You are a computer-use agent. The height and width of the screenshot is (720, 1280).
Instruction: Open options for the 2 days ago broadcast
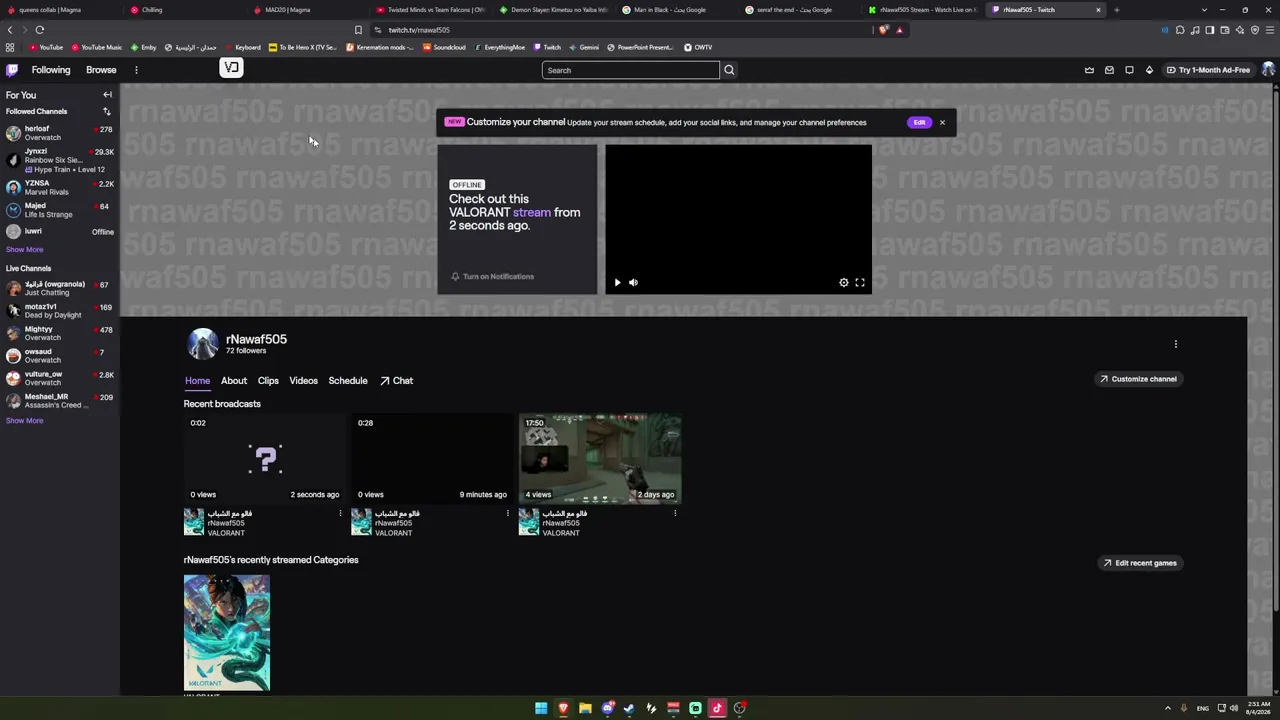coord(675,513)
